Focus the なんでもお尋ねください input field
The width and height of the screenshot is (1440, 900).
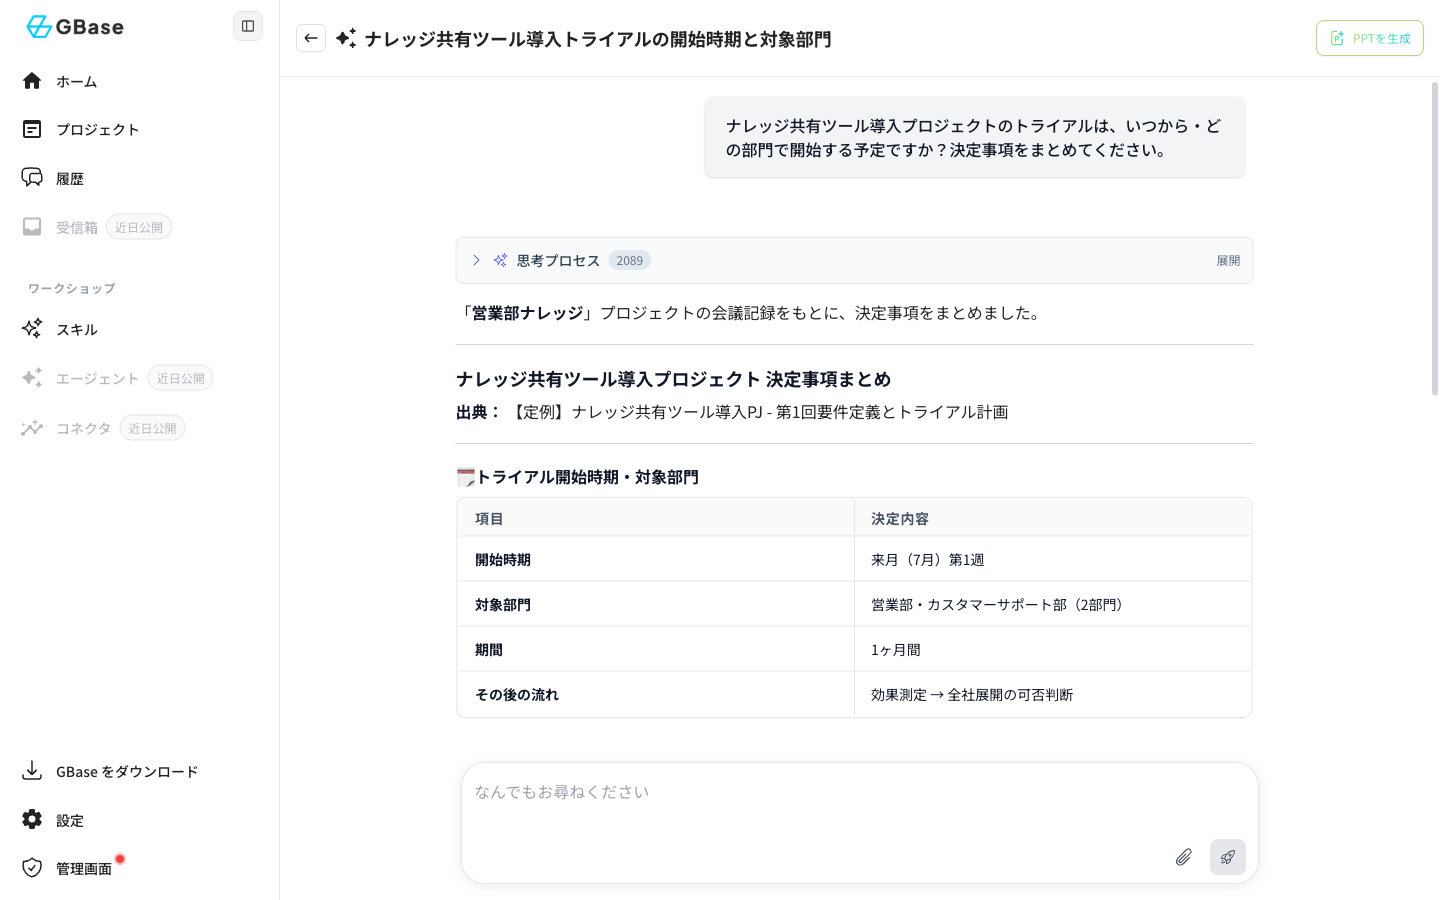[x=859, y=792]
